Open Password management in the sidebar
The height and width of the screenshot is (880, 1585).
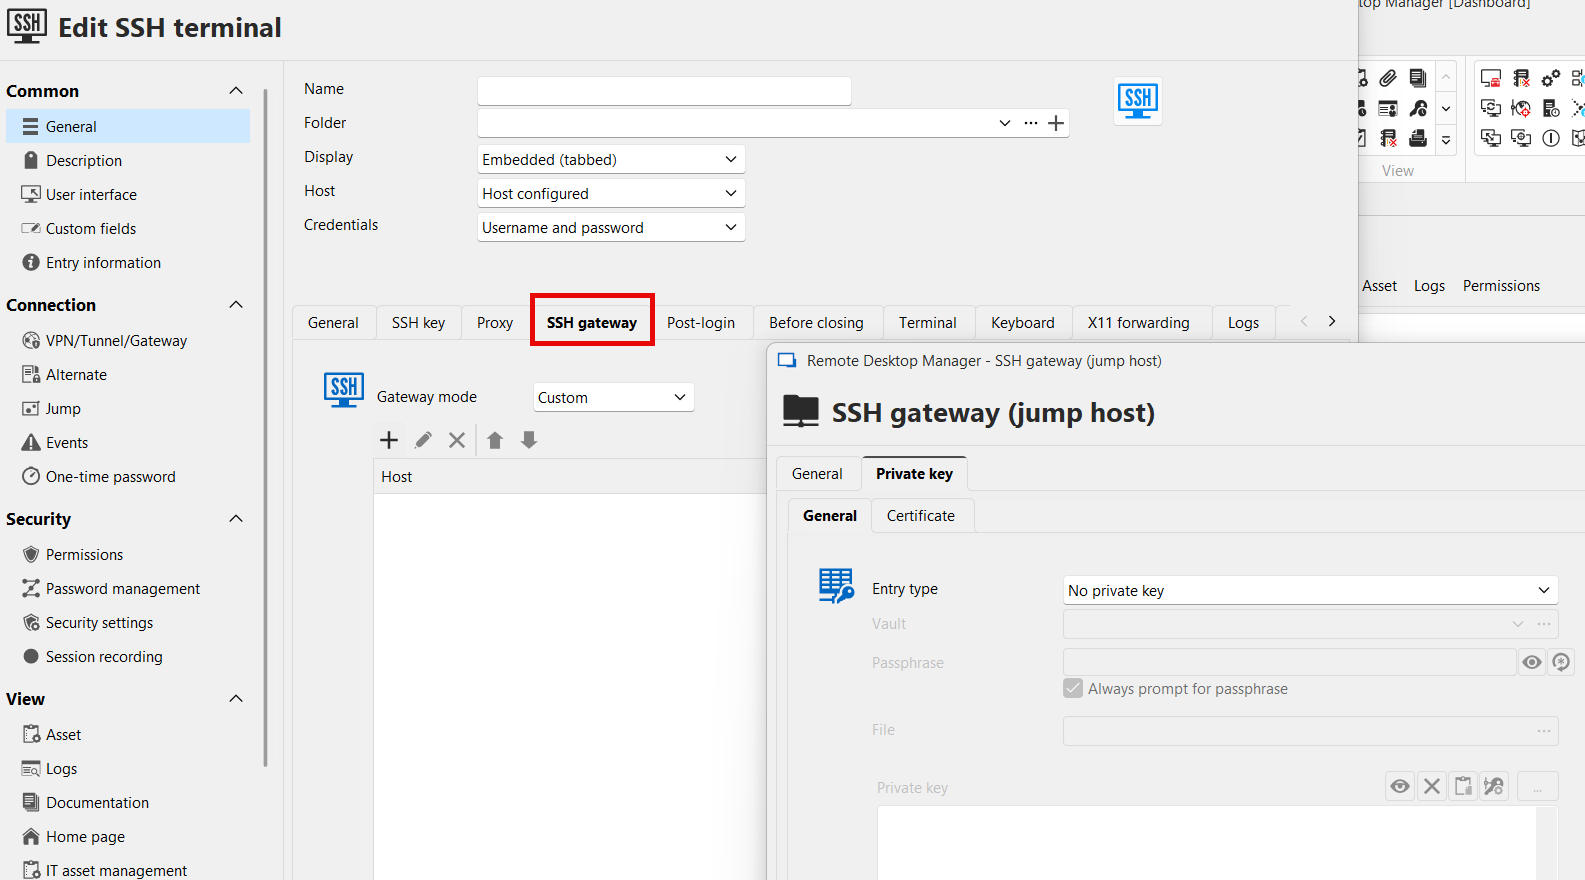(123, 589)
